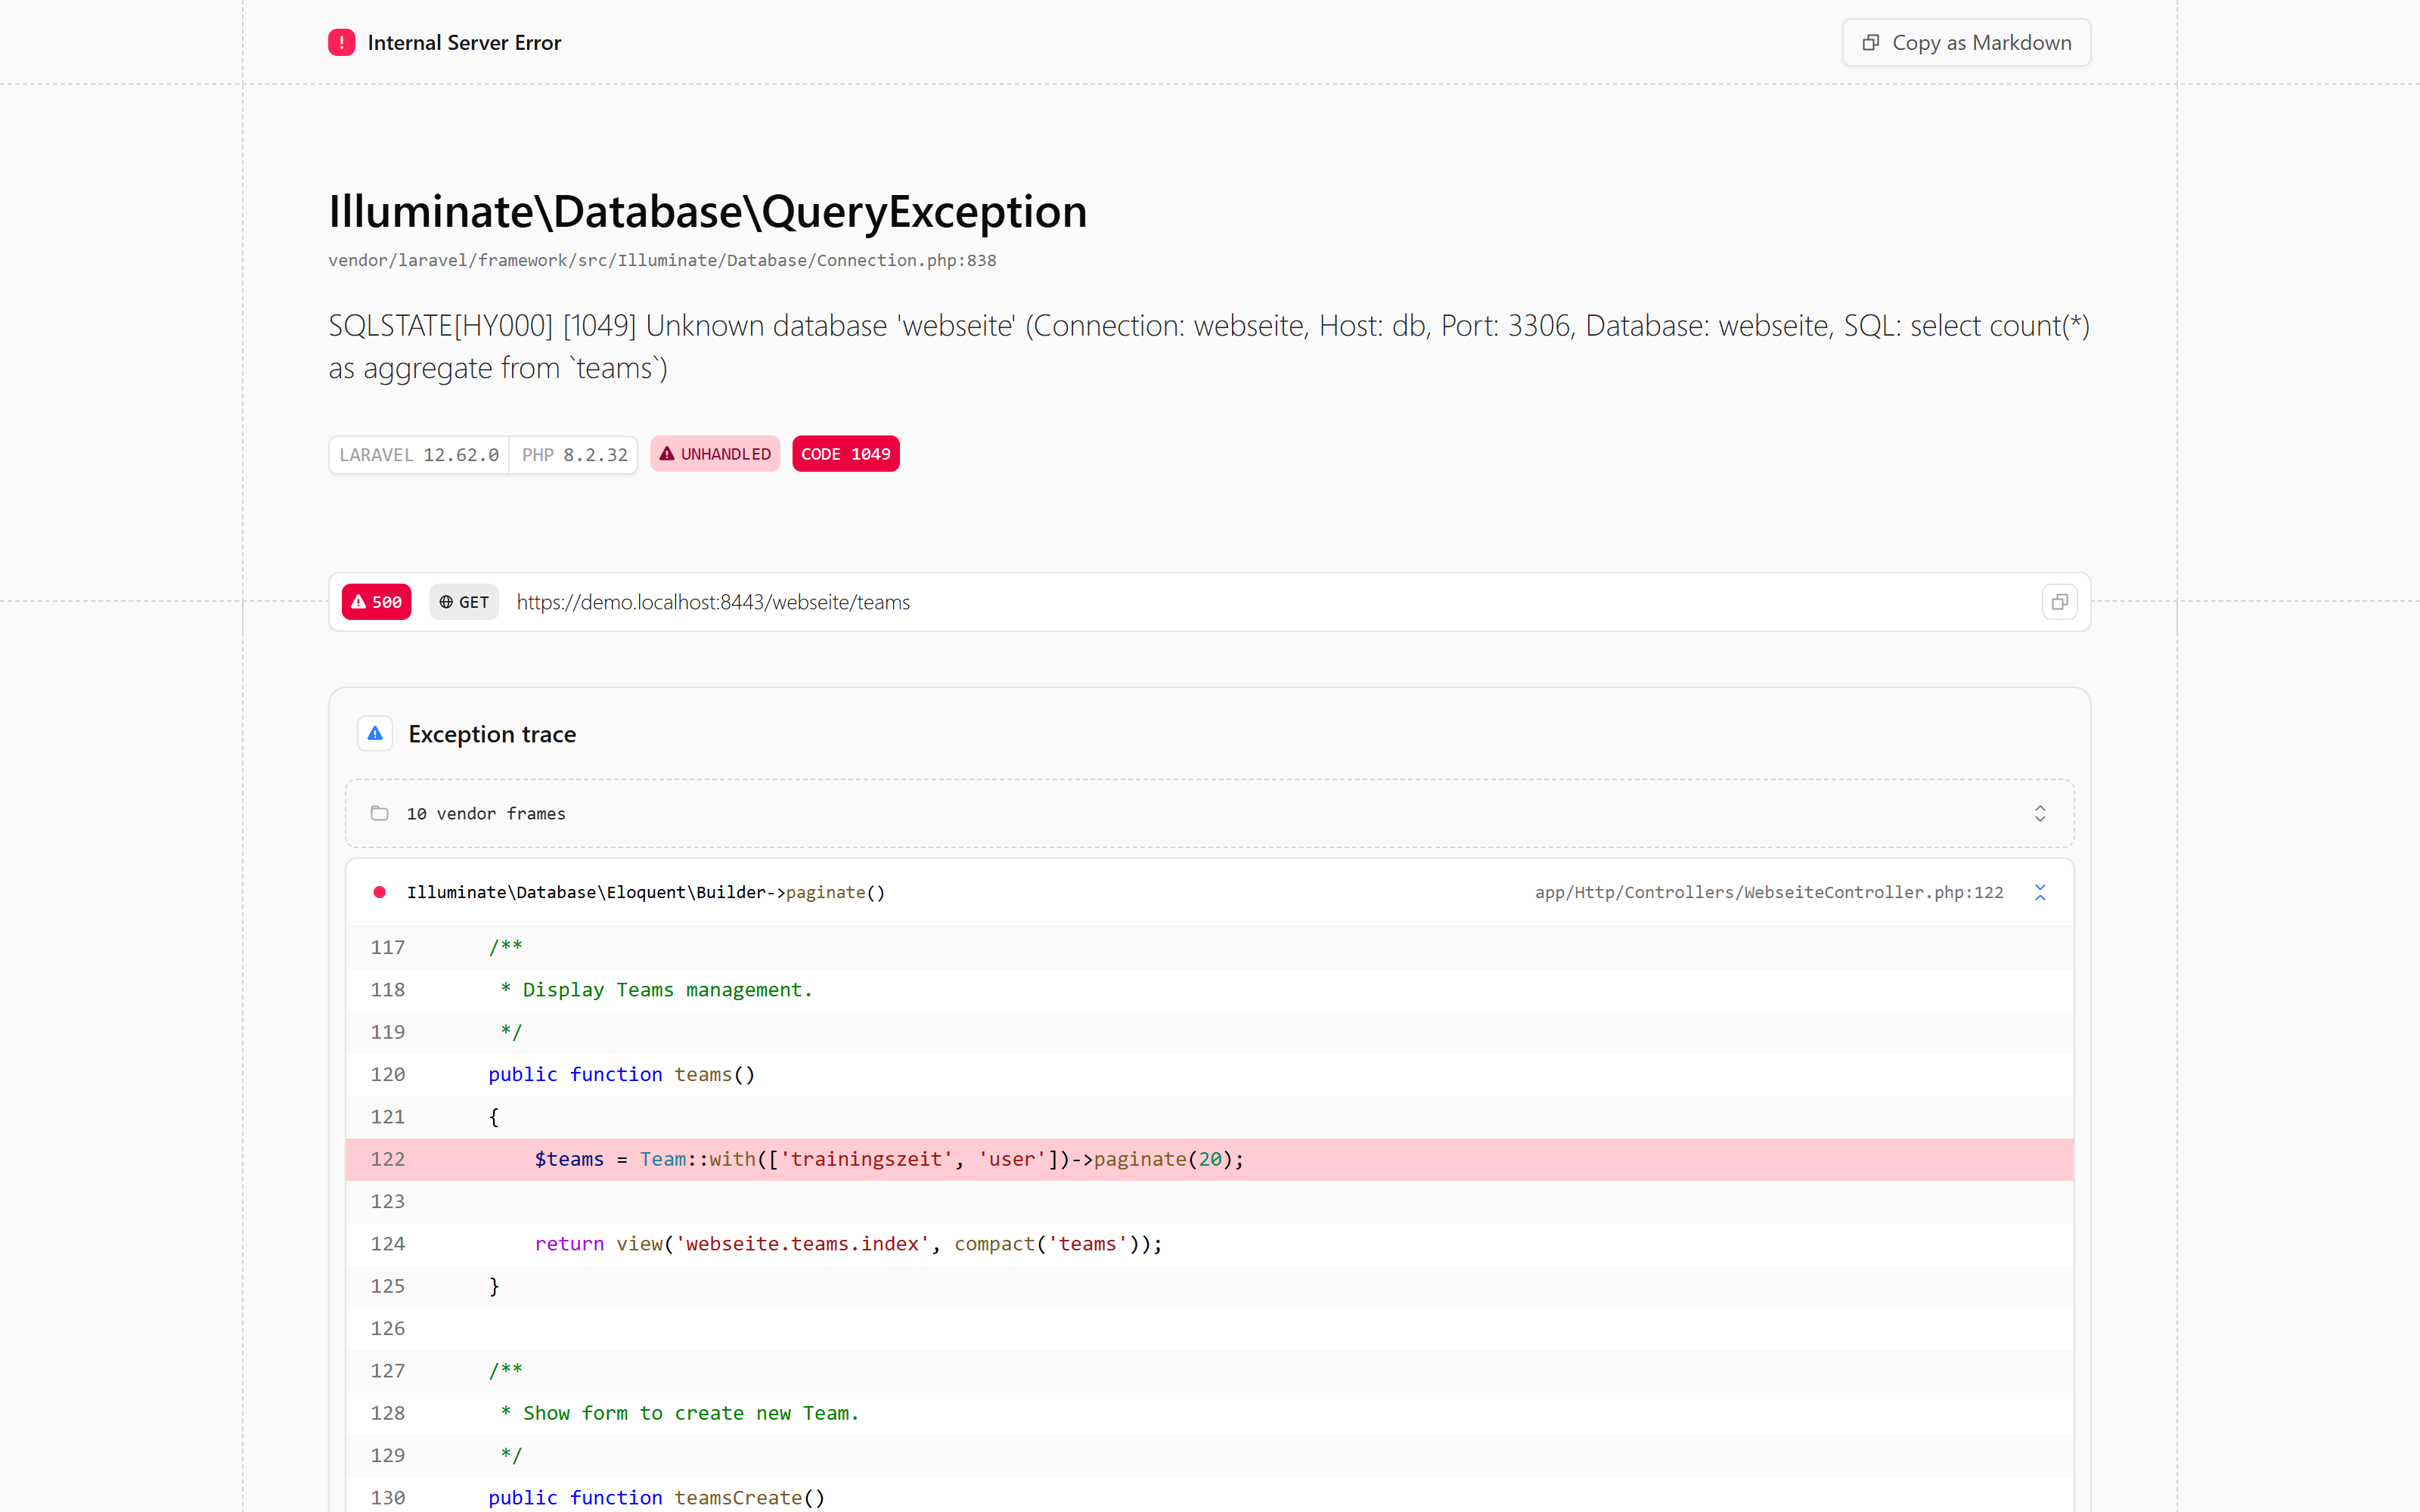This screenshot has height=1512, width=2420.
Task: Click the red Internal Server Error alert icon
Action: coord(341,43)
